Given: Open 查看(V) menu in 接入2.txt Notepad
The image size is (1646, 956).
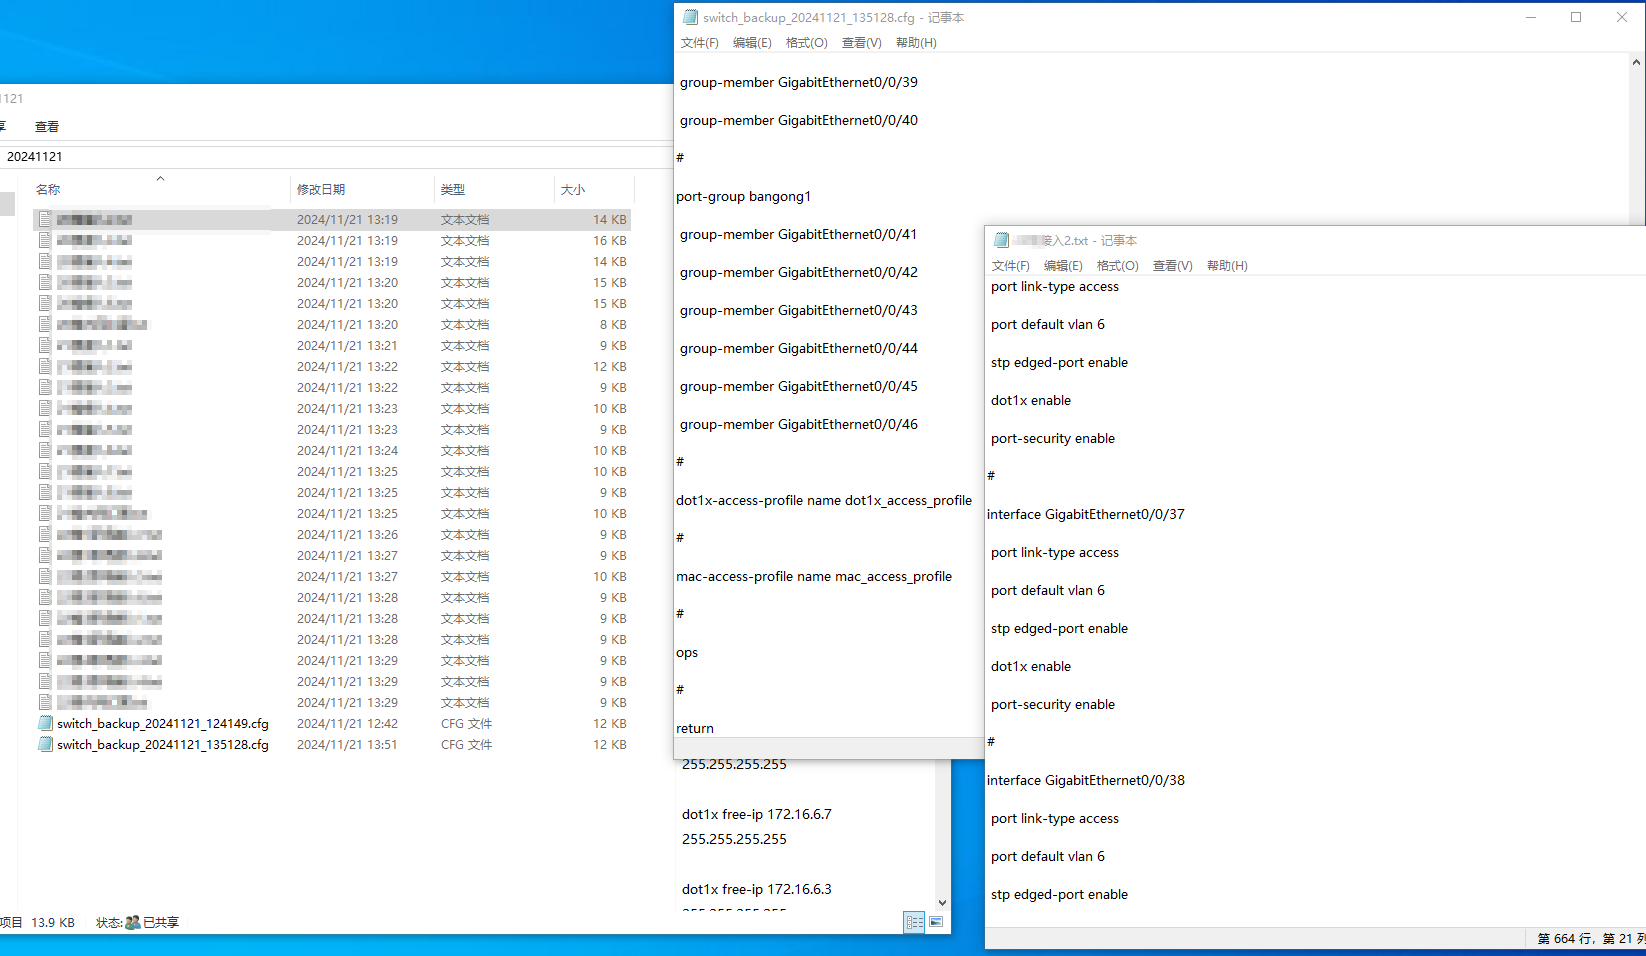Looking at the screenshot, I should tap(1172, 266).
